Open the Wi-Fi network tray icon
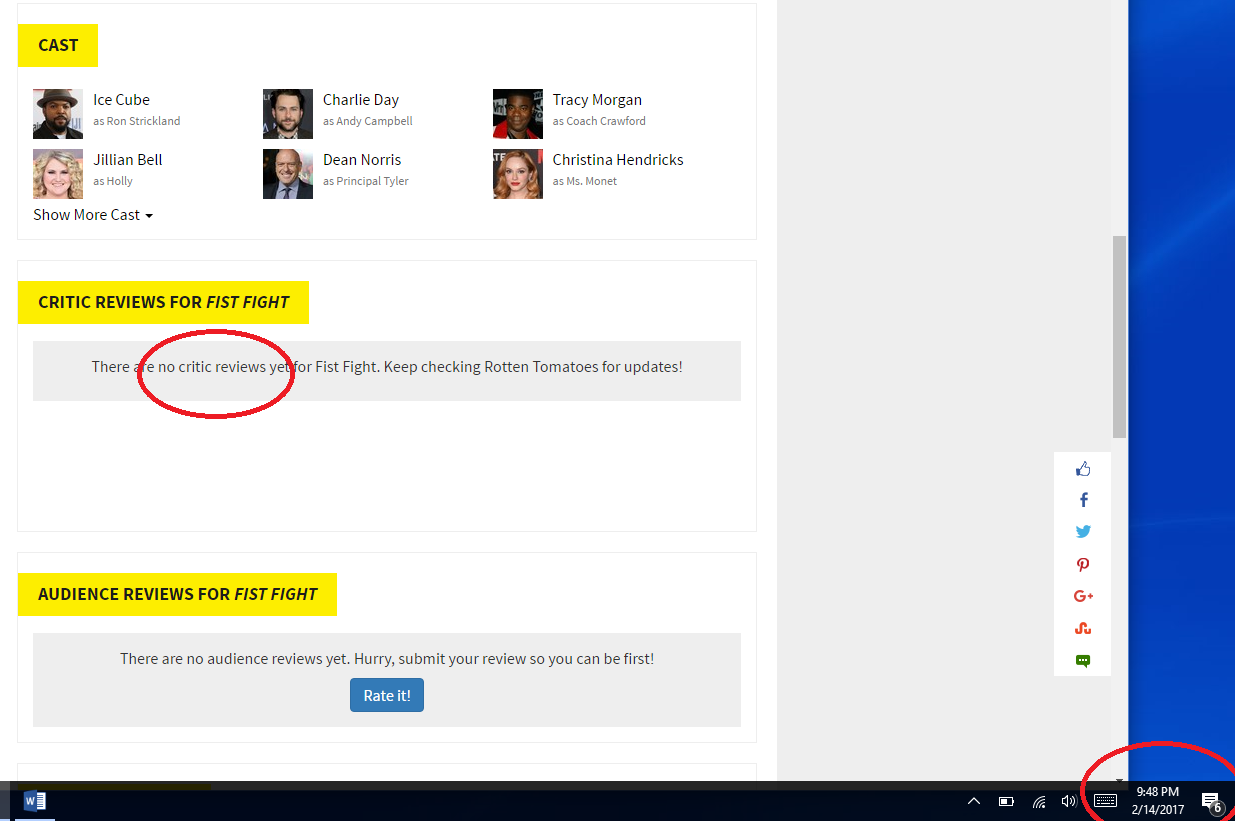This screenshot has height=821, width=1235. coord(1039,801)
